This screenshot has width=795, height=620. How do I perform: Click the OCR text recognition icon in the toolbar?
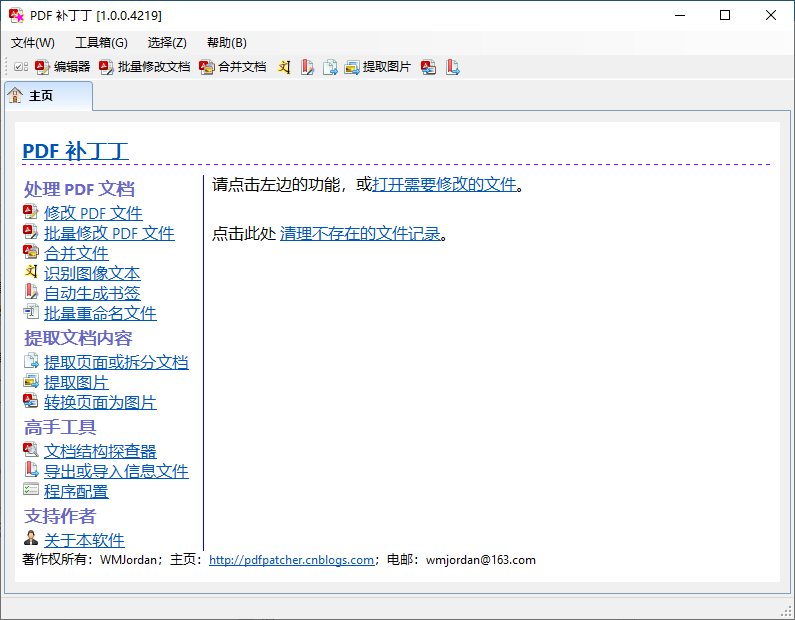[x=284, y=67]
